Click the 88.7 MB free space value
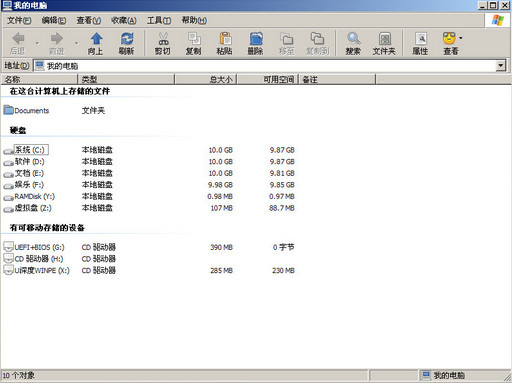The width and height of the screenshot is (512, 383). [x=282, y=208]
